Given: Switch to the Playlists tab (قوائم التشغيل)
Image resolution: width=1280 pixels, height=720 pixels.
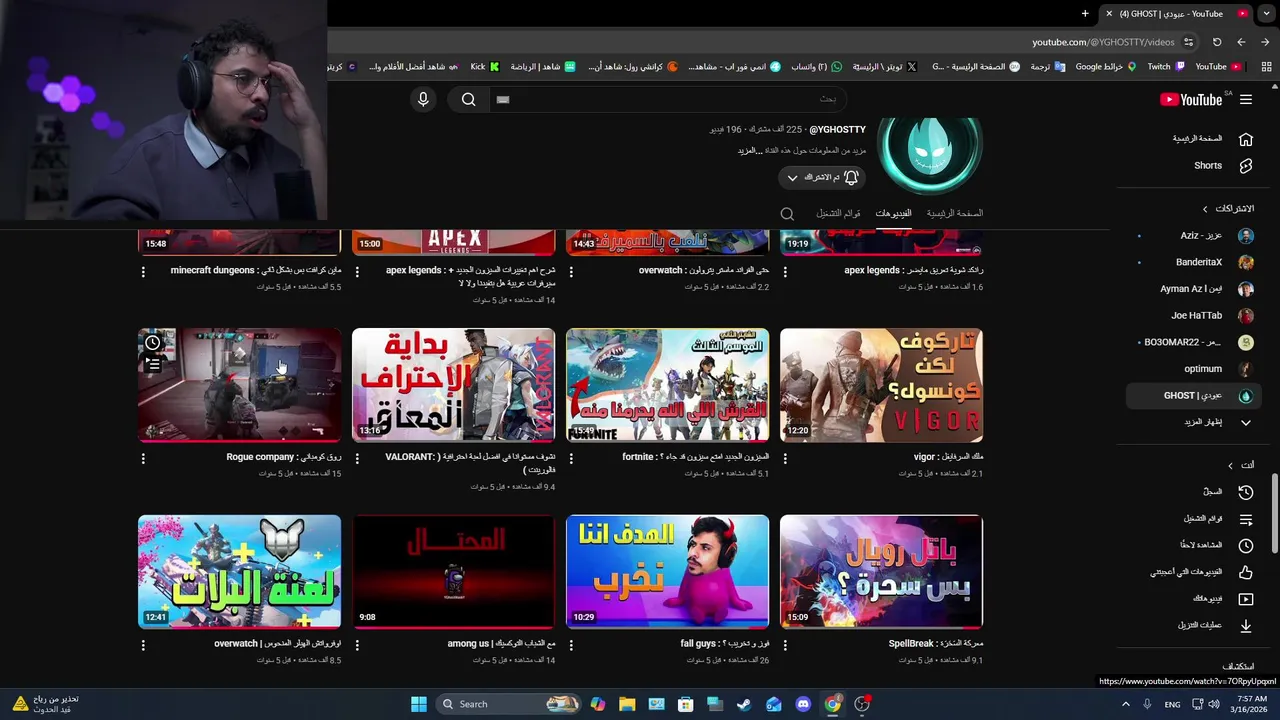Looking at the screenshot, I should (838, 213).
